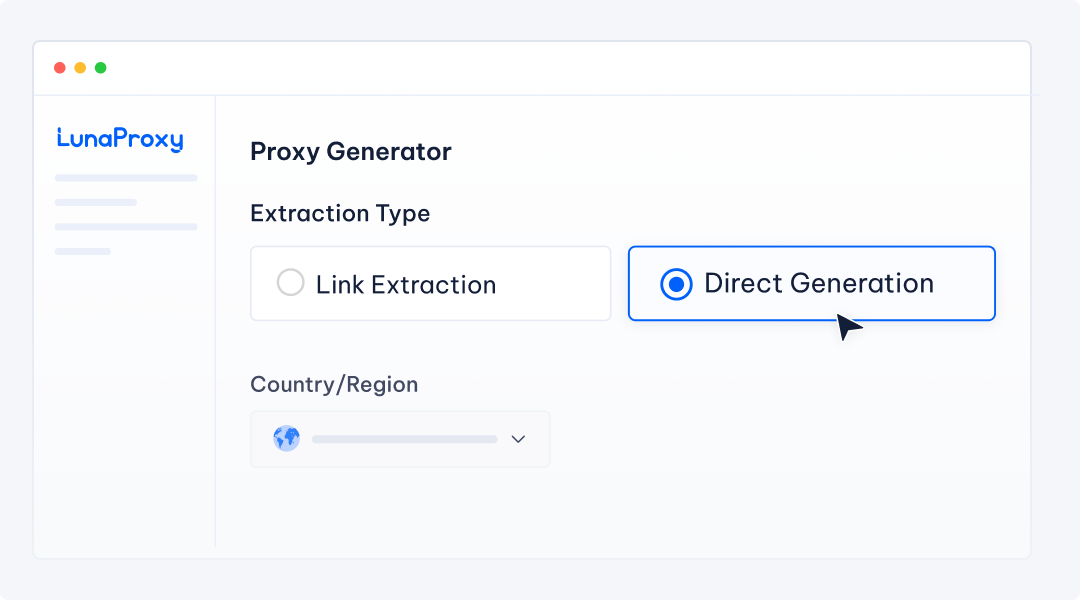Click the "Direct Generation" label text
Image resolution: width=1080 pixels, height=600 pixels.
tap(819, 283)
